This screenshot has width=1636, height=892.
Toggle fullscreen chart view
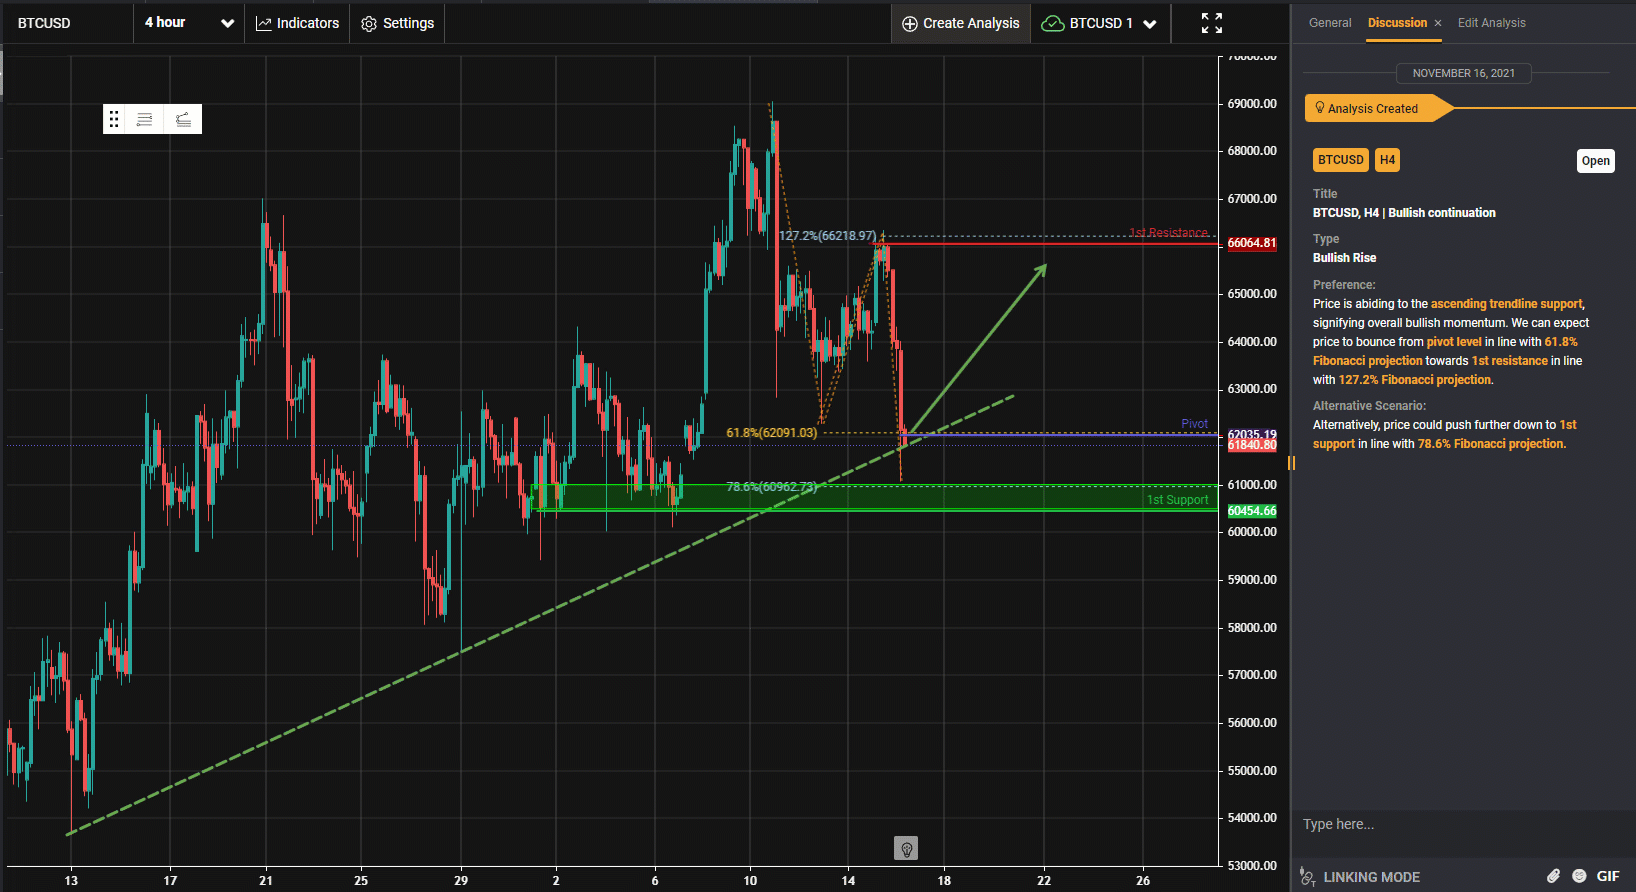1212,23
